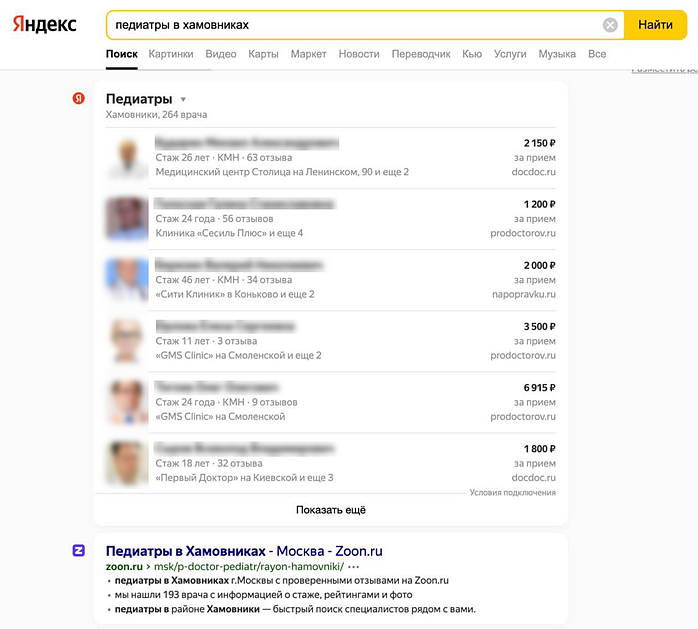
Task: Click the Условия подключения link
Action: (513, 493)
